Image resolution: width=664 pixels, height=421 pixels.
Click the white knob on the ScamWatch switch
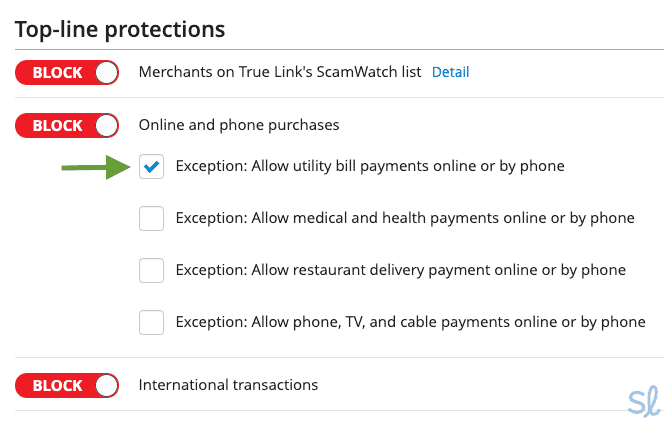pos(106,73)
